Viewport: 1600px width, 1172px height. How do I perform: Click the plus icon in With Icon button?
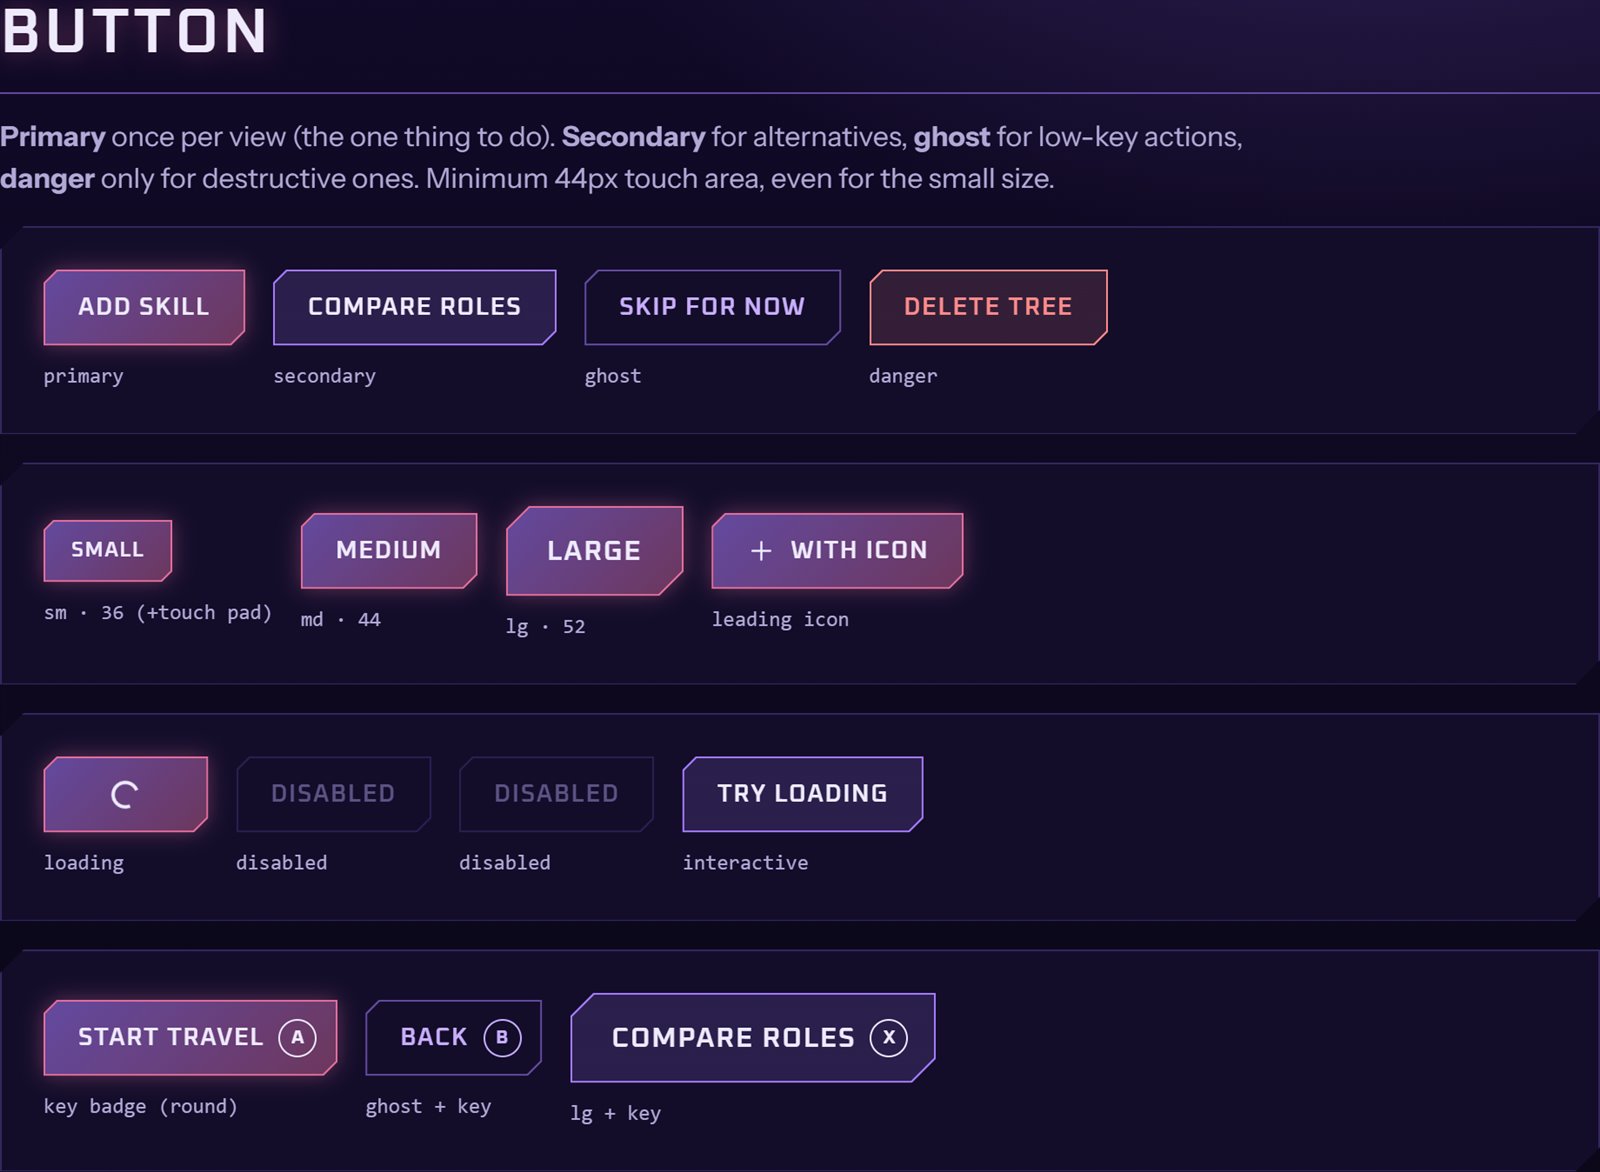pos(761,551)
